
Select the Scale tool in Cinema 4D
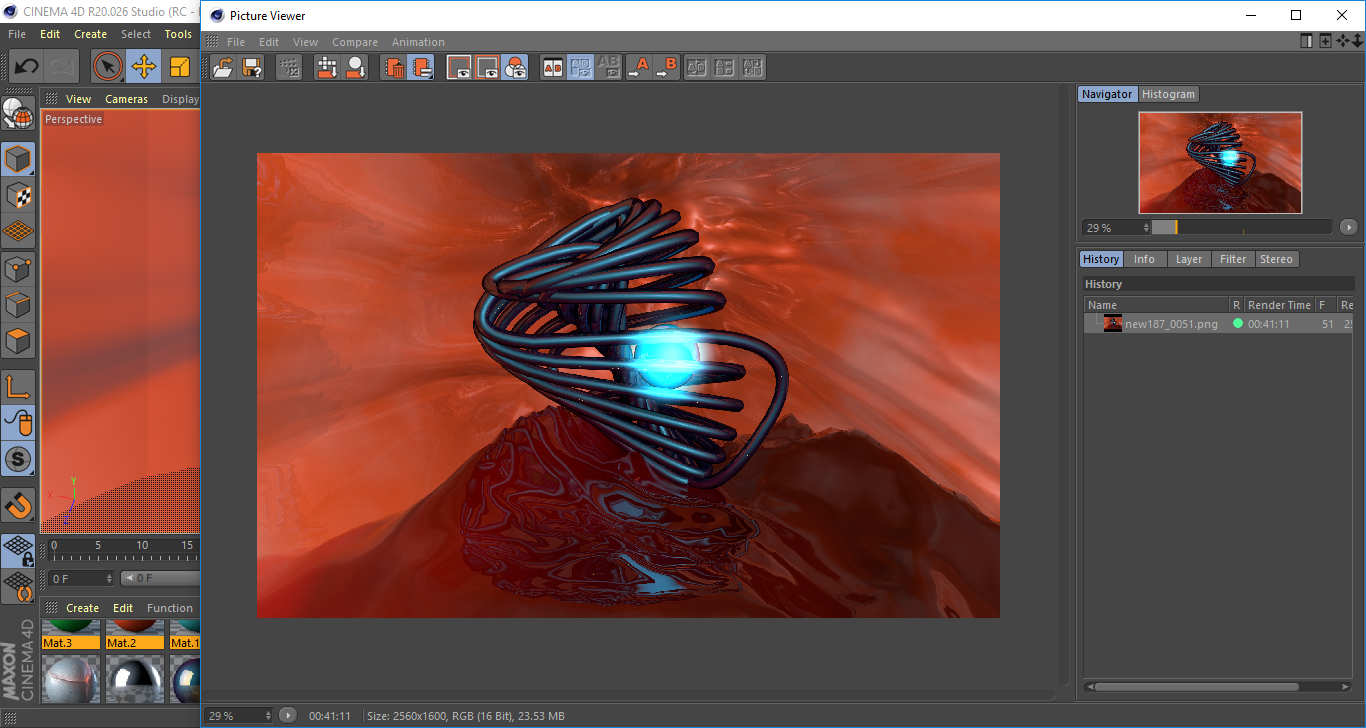click(180, 67)
